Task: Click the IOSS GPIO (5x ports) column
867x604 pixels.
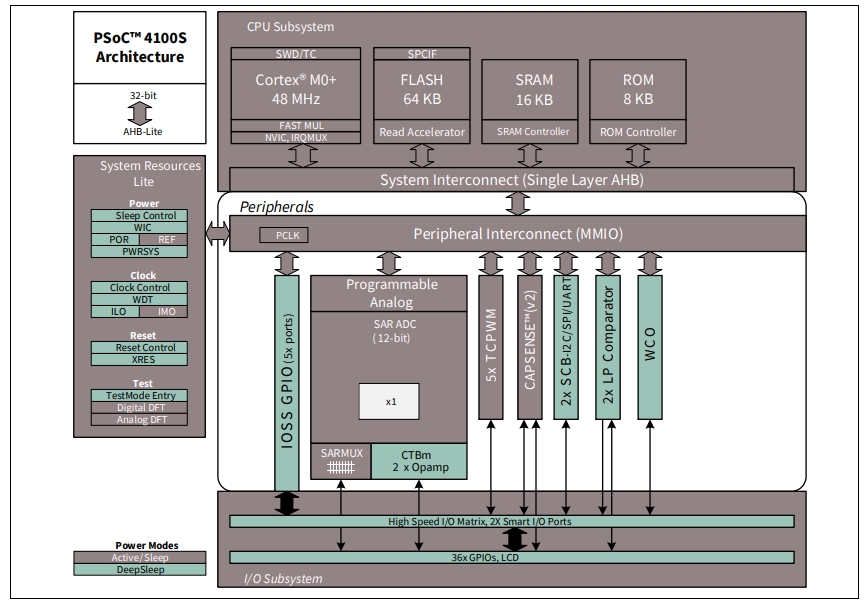Action: click(x=287, y=383)
